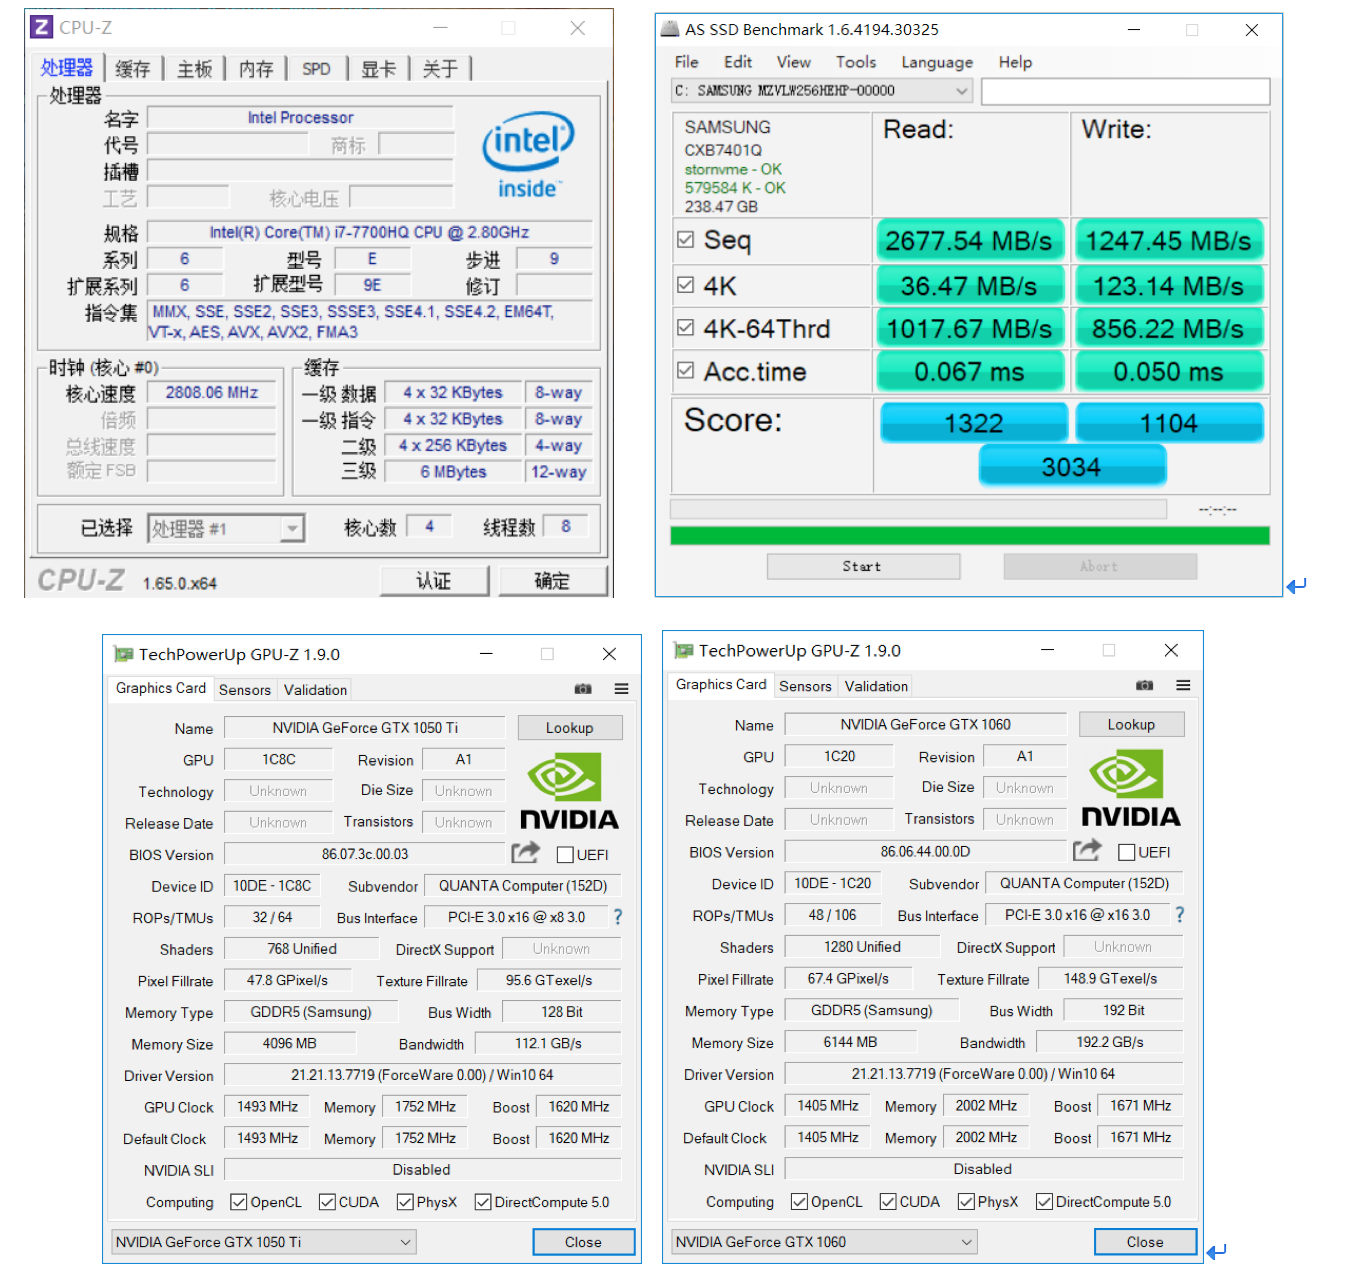
Task: Click bus interface question mark in GTX 1050 Ti window
Action: click(x=618, y=917)
